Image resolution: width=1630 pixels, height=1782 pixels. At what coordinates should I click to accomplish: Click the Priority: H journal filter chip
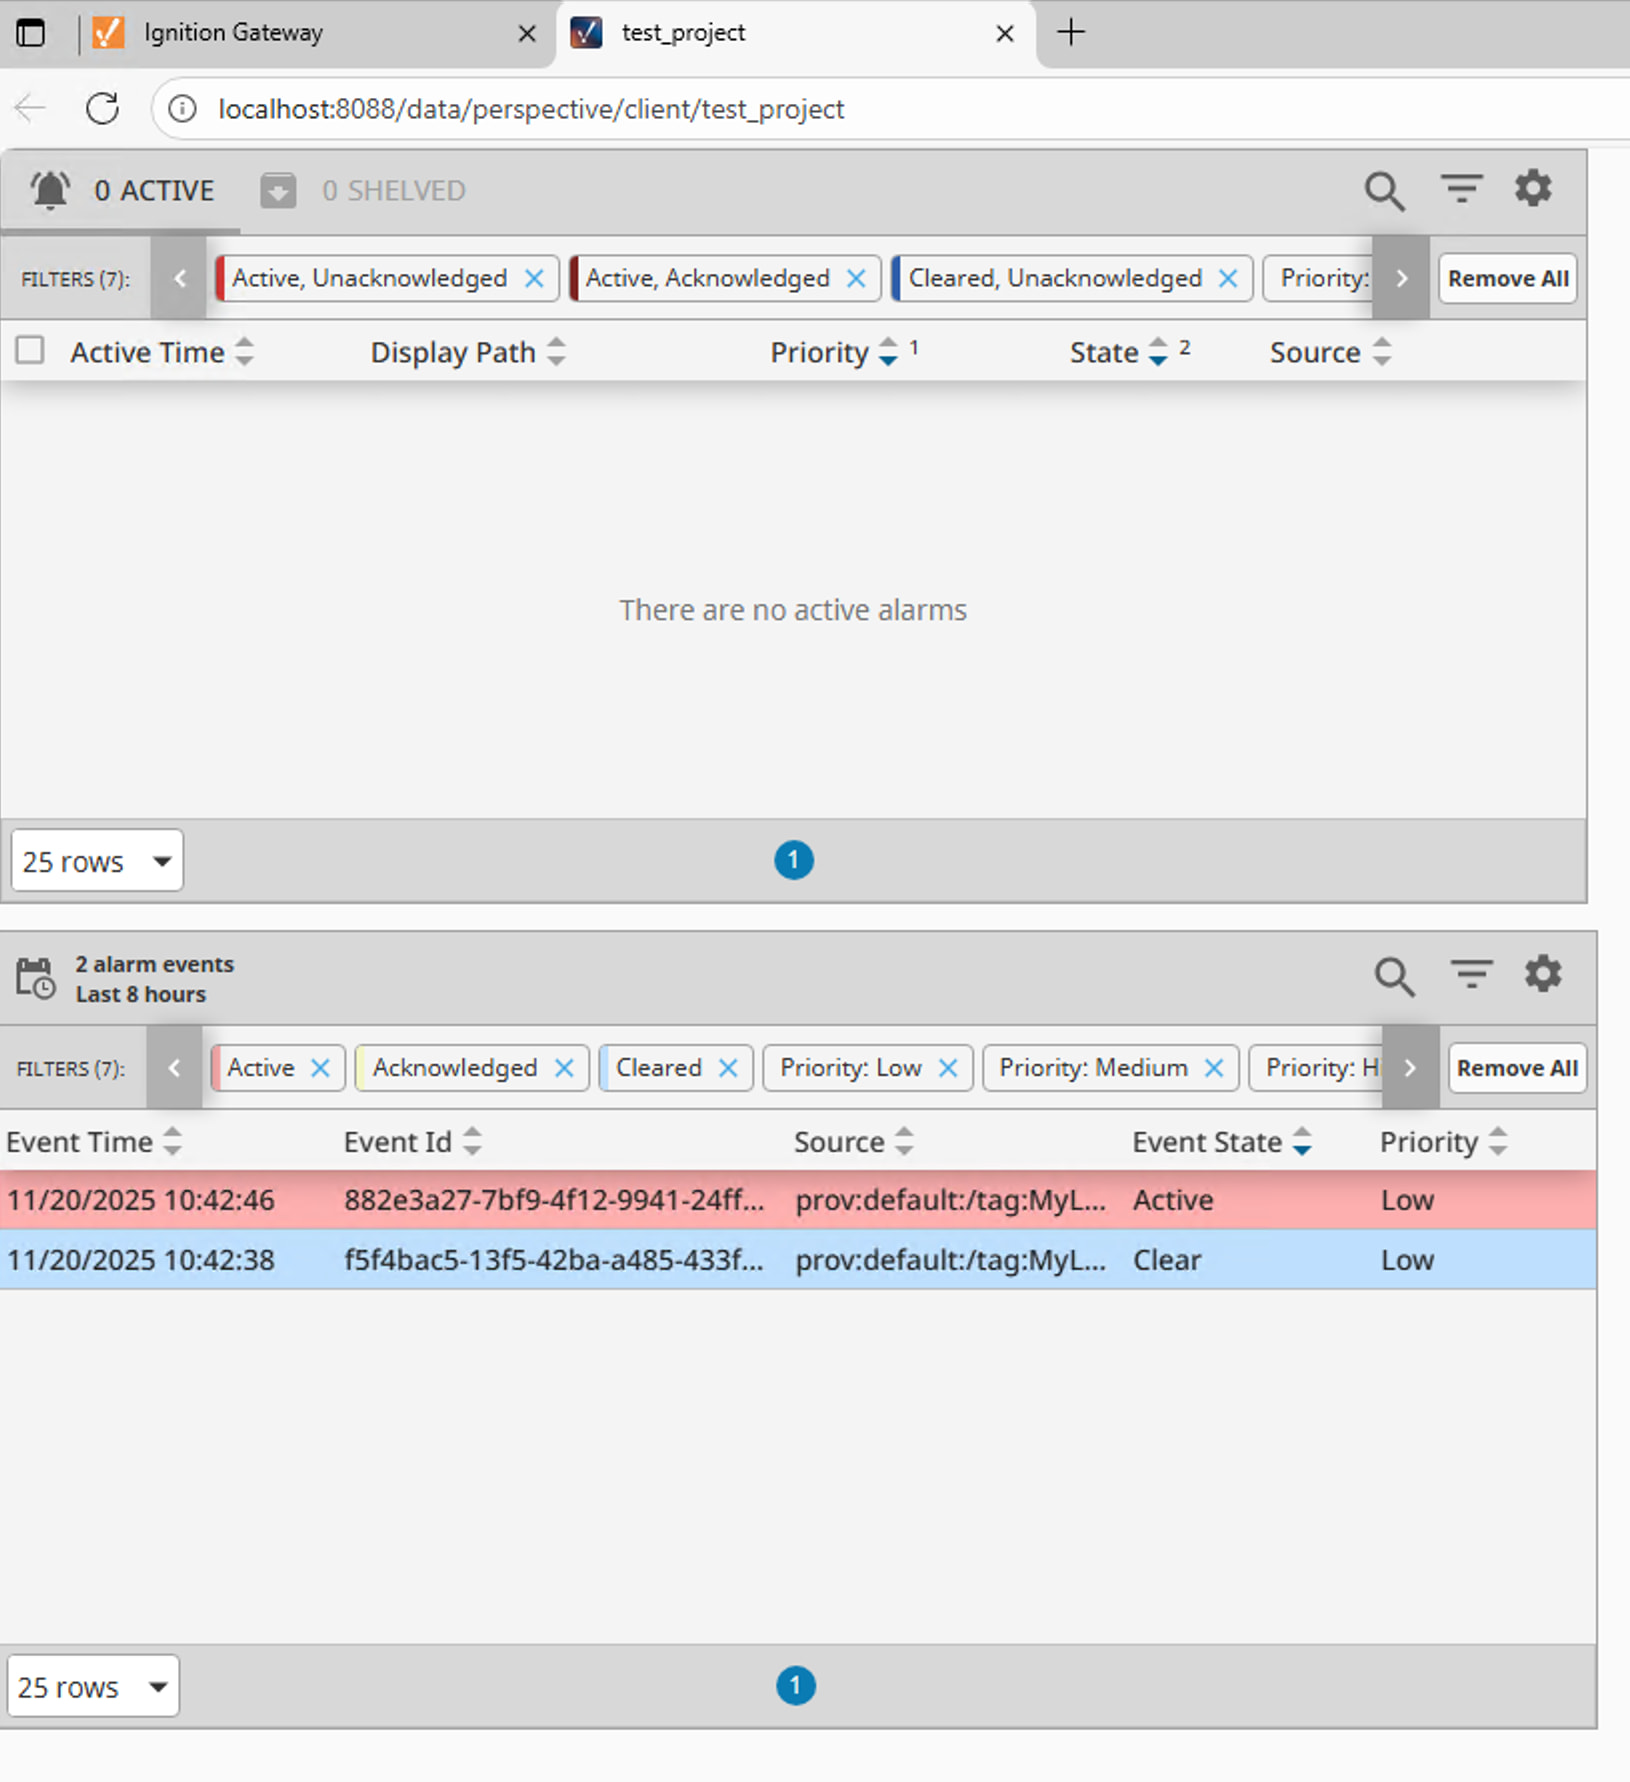tap(1316, 1068)
